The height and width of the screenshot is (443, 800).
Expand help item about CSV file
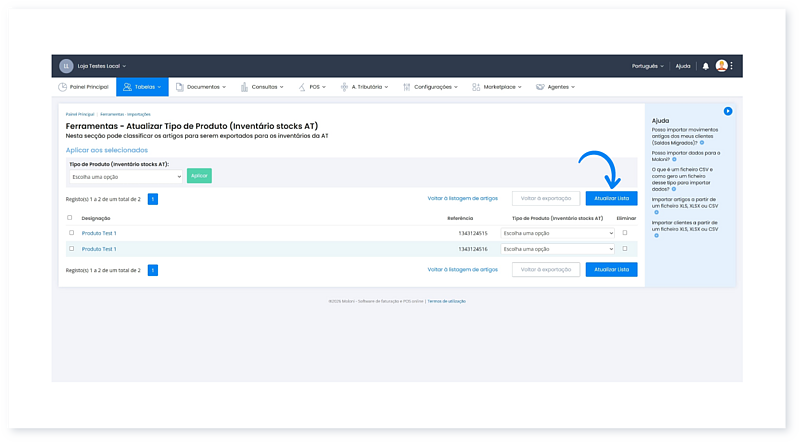pos(673,189)
